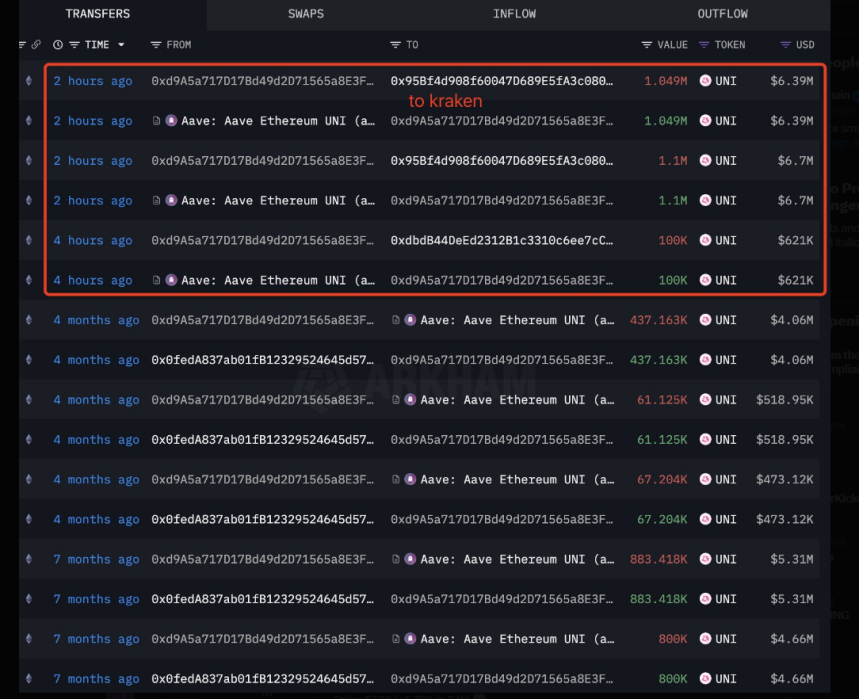Expand the TIME sort dropdown arrow
This screenshot has height=699, width=859.
(121, 45)
